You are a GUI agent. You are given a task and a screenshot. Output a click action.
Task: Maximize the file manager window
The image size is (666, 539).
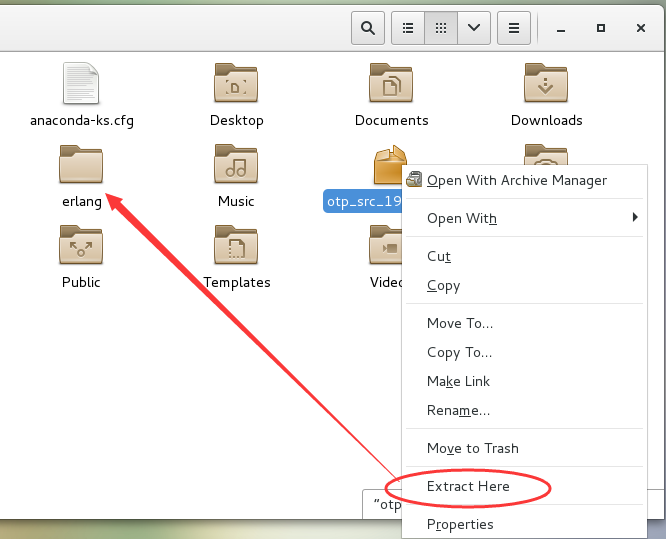(601, 28)
